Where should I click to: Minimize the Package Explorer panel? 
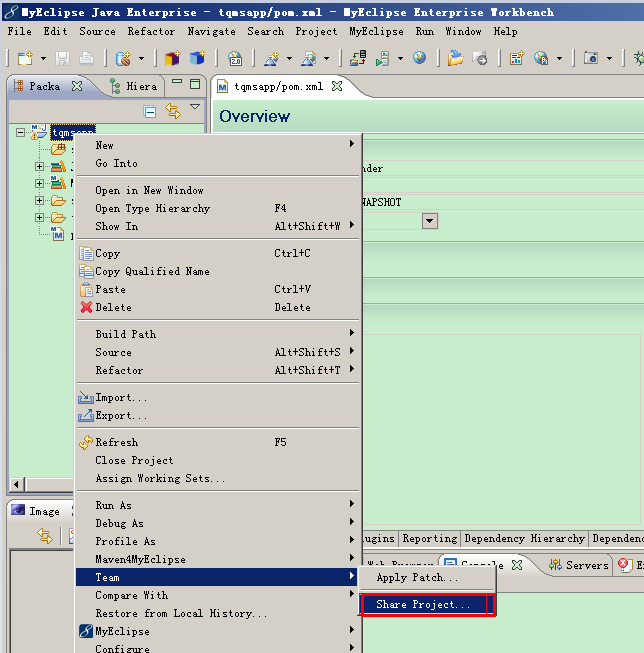pyautogui.click(x=177, y=82)
